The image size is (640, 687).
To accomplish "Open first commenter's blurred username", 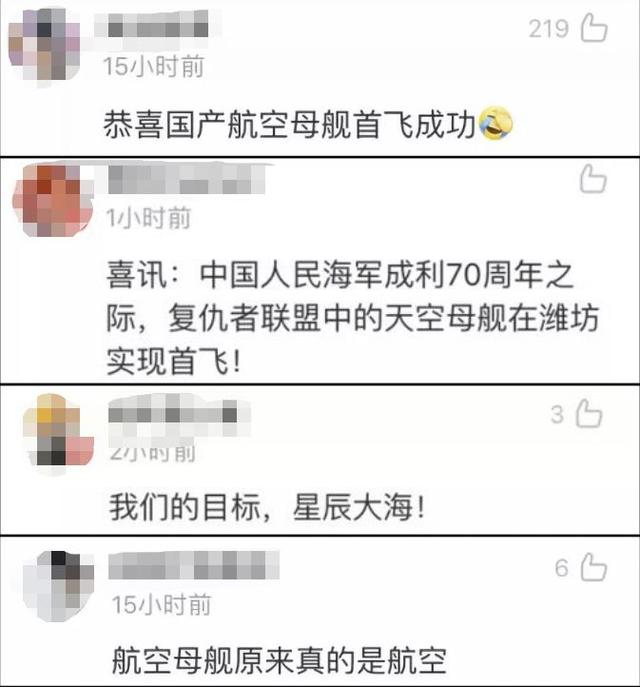I will (158, 26).
